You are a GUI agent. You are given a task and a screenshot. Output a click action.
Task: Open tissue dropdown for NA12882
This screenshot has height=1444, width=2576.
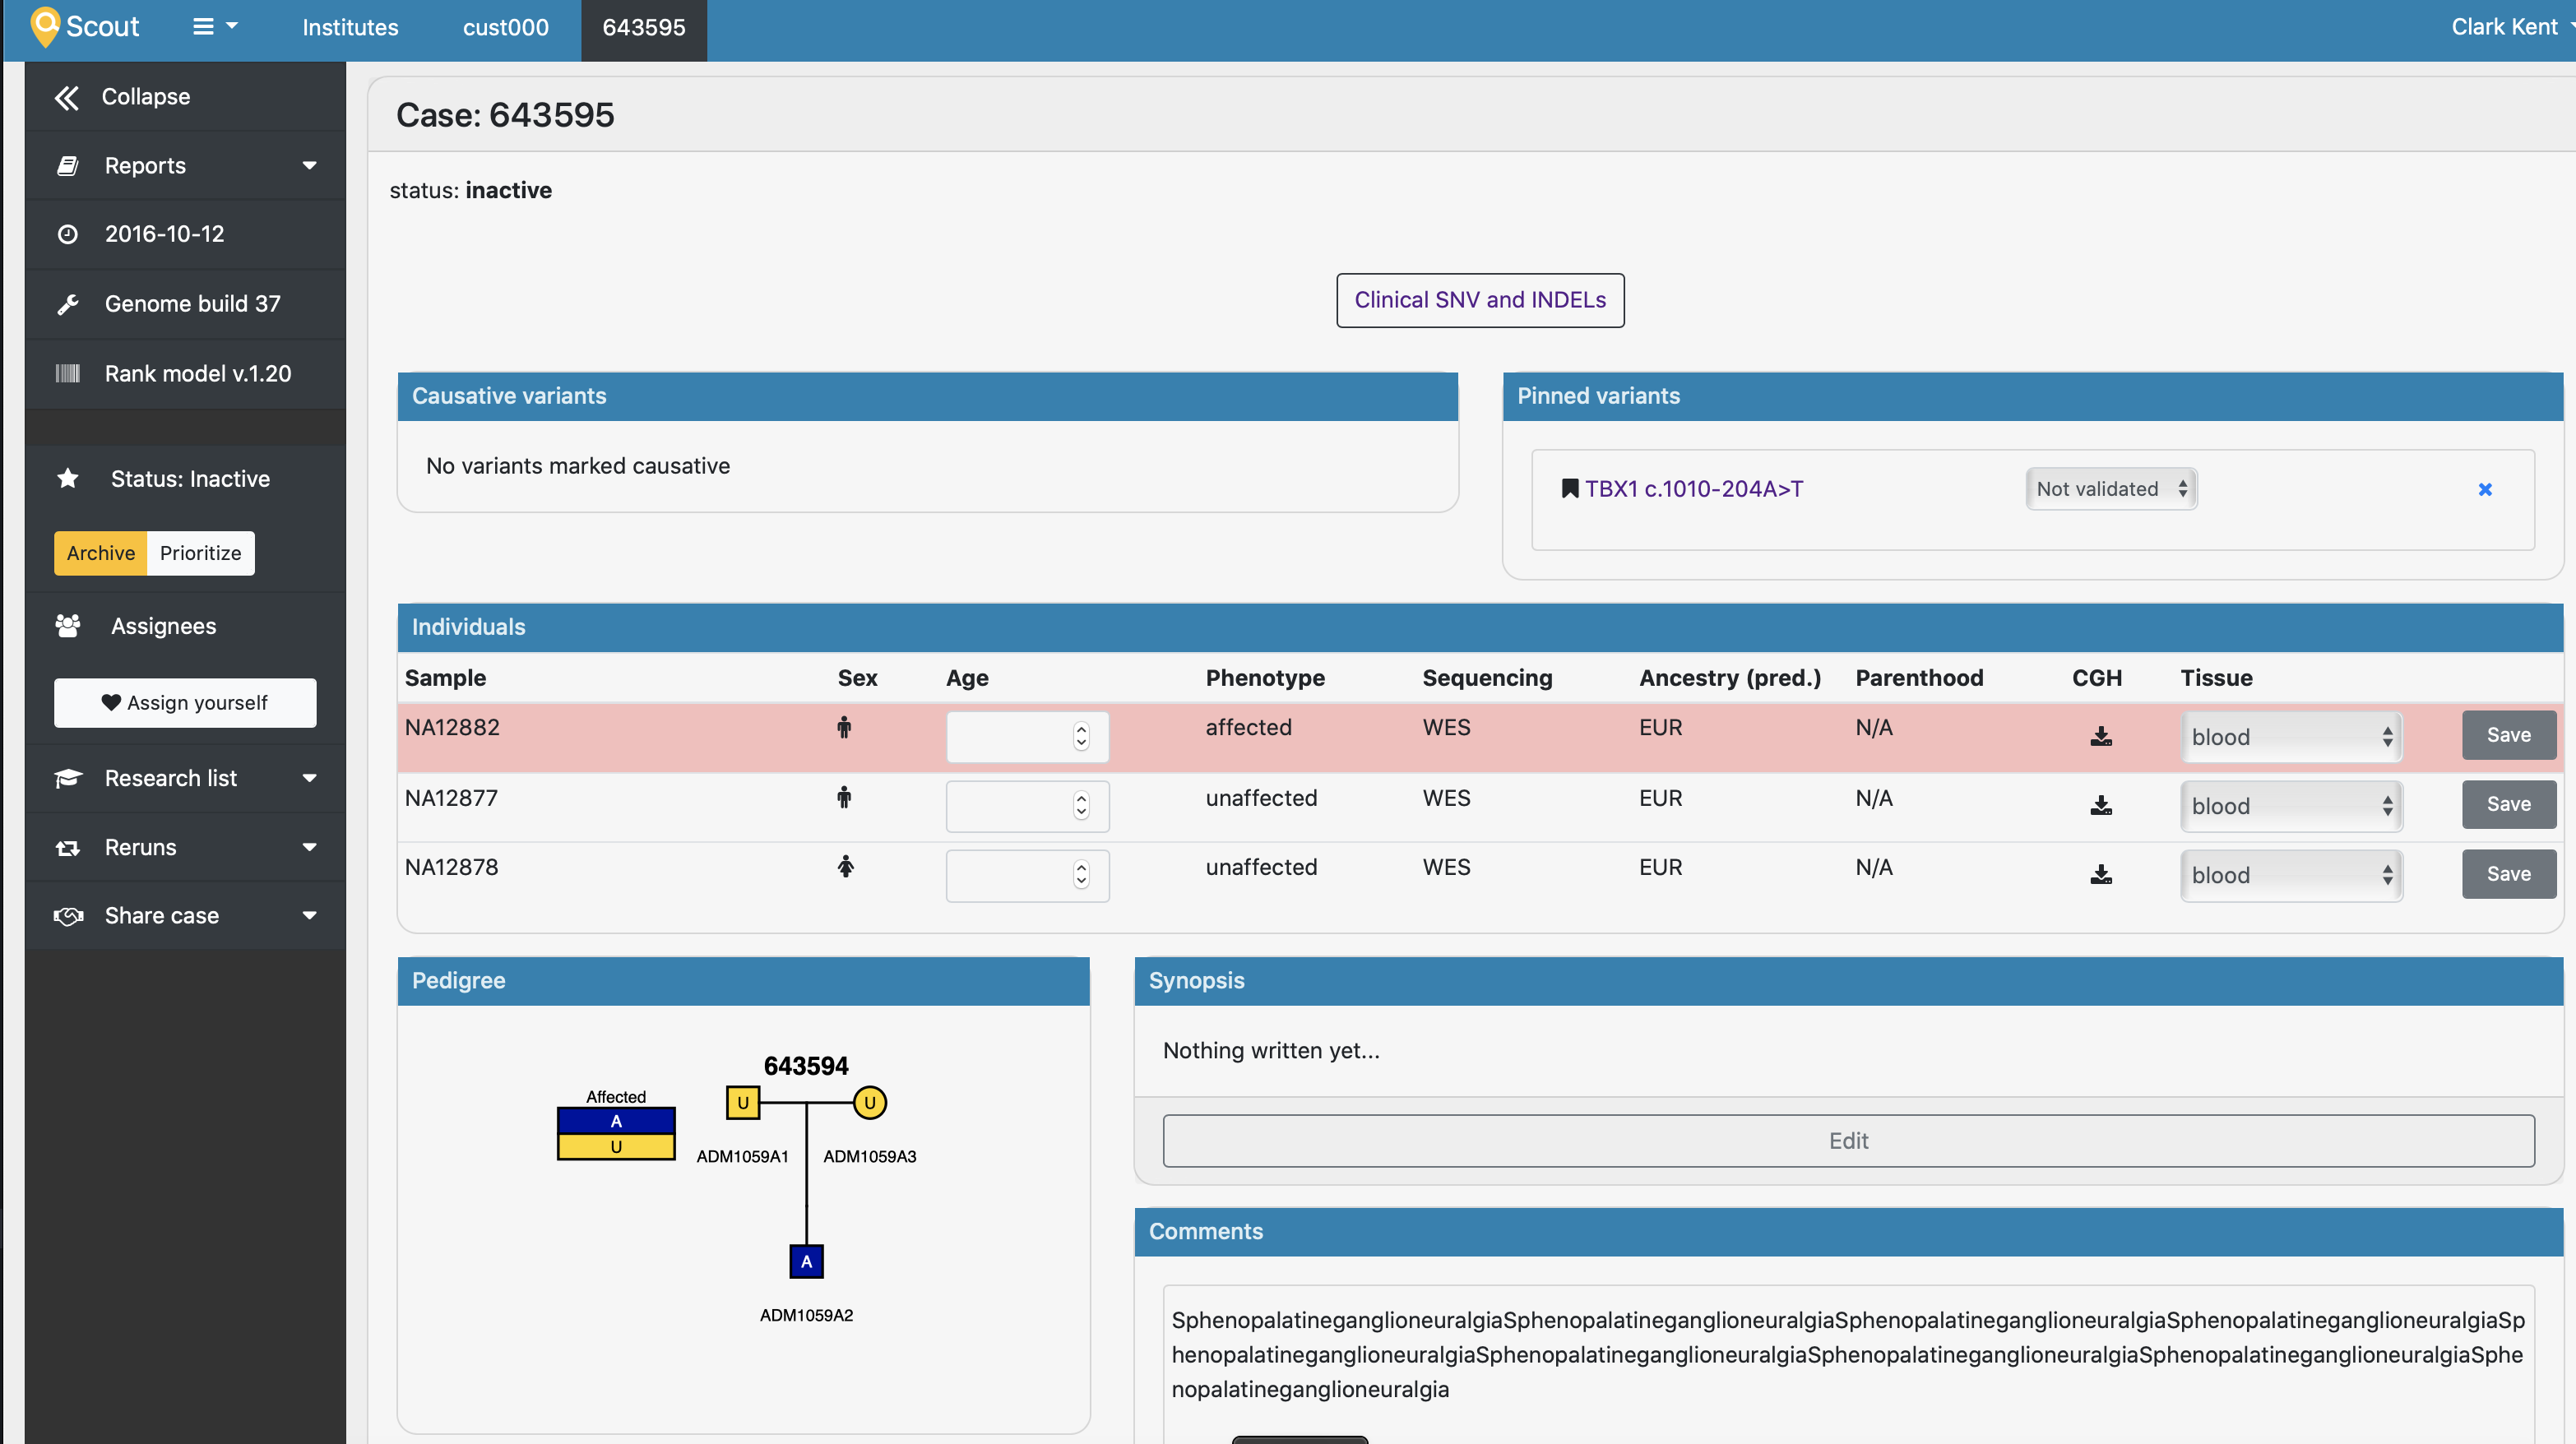pyautogui.click(x=2291, y=737)
